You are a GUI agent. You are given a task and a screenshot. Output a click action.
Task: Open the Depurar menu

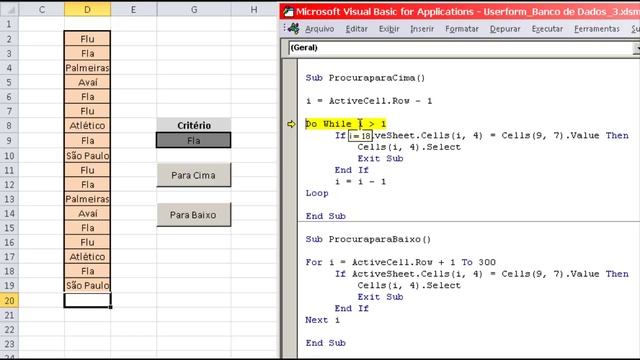(x=505, y=29)
